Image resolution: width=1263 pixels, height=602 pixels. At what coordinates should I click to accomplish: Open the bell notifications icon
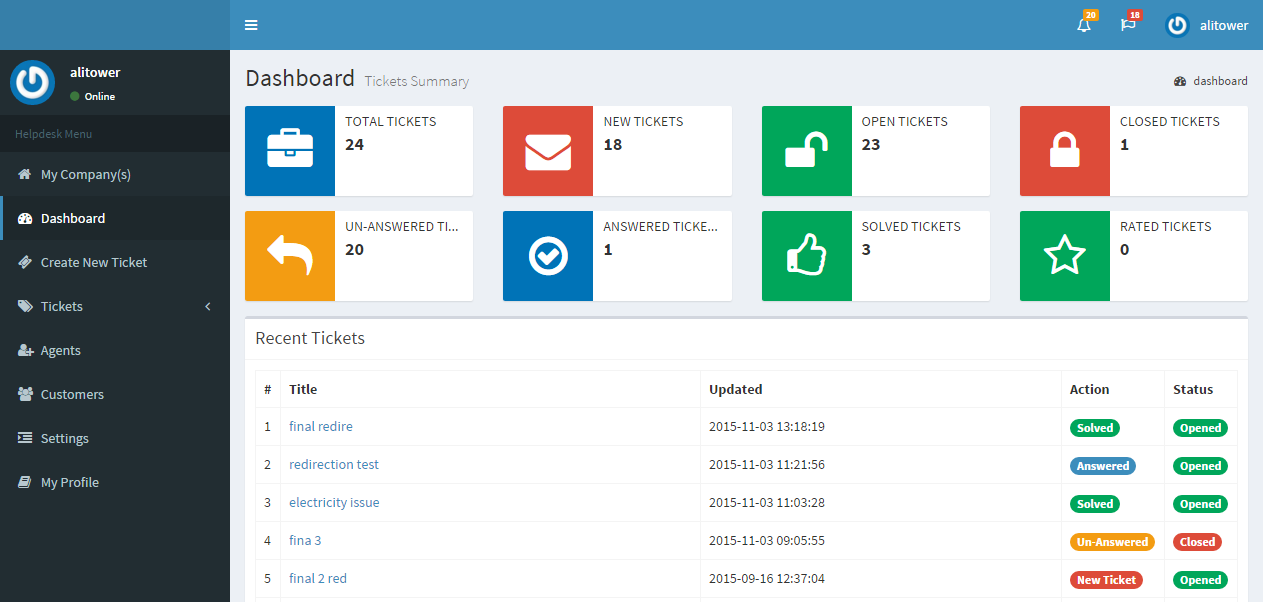point(1084,25)
